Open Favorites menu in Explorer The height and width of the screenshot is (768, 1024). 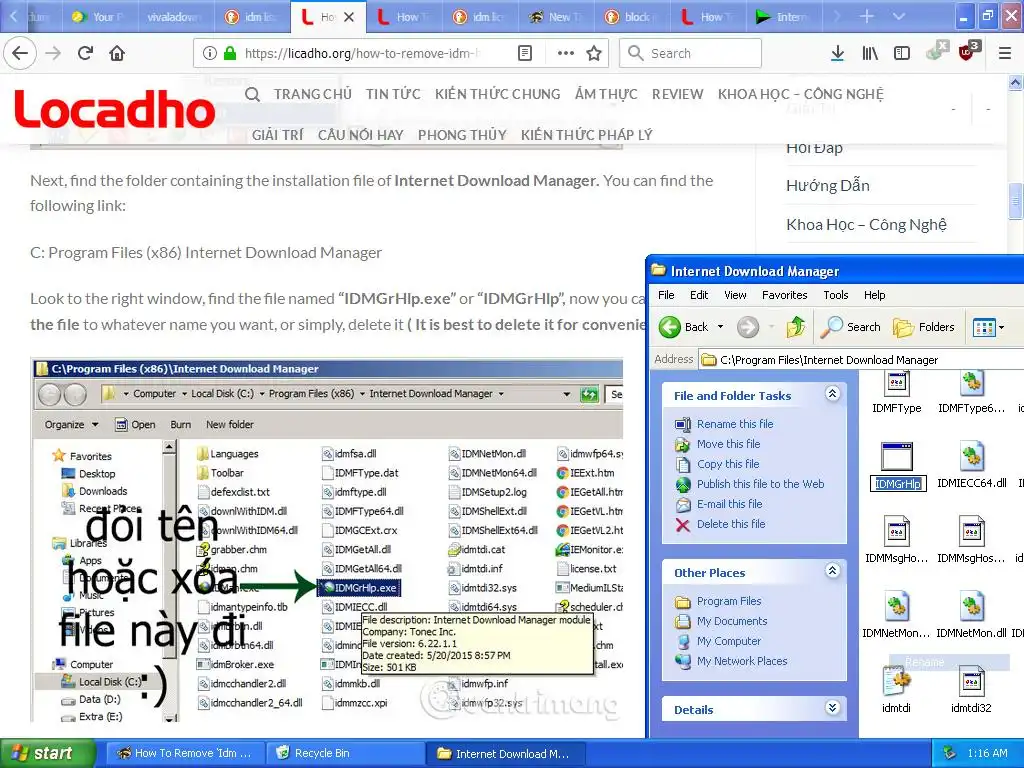pos(784,295)
